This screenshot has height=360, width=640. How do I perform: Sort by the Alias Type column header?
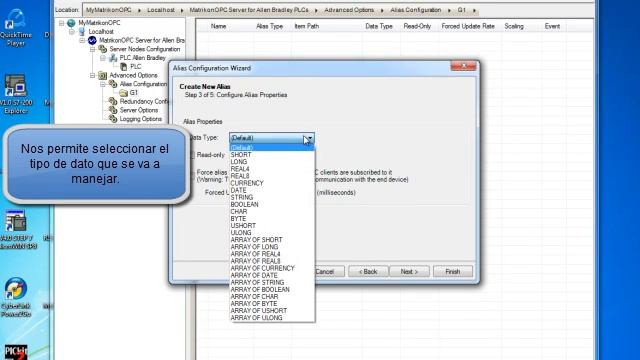pyautogui.click(x=269, y=26)
